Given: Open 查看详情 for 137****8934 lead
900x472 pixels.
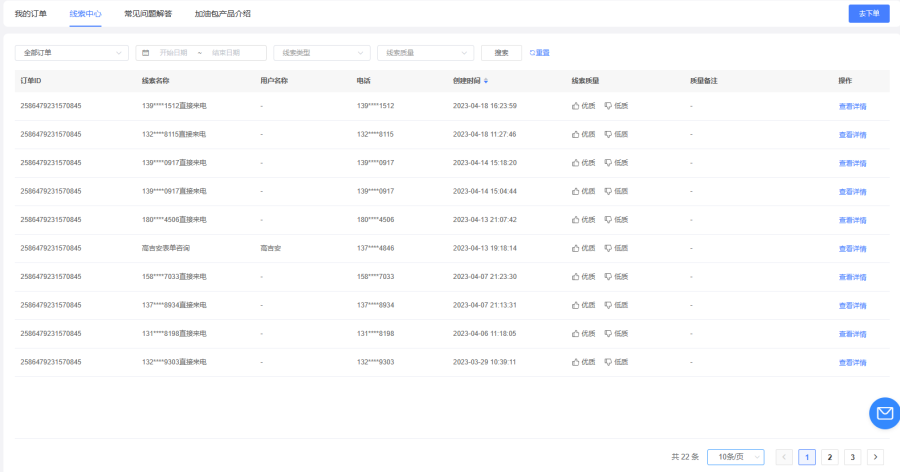Looking at the screenshot, I should coord(852,305).
